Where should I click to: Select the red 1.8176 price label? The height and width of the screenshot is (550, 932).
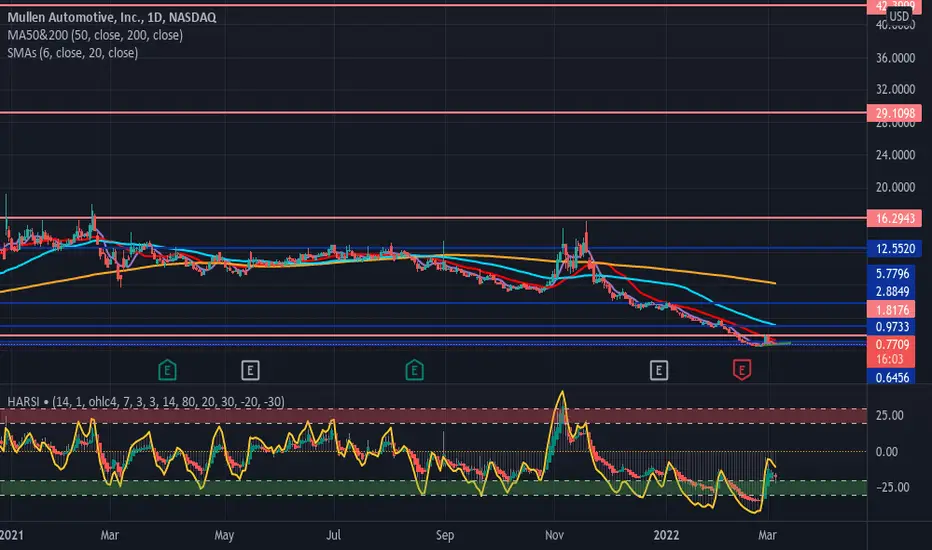pyautogui.click(x=892, y=310)
